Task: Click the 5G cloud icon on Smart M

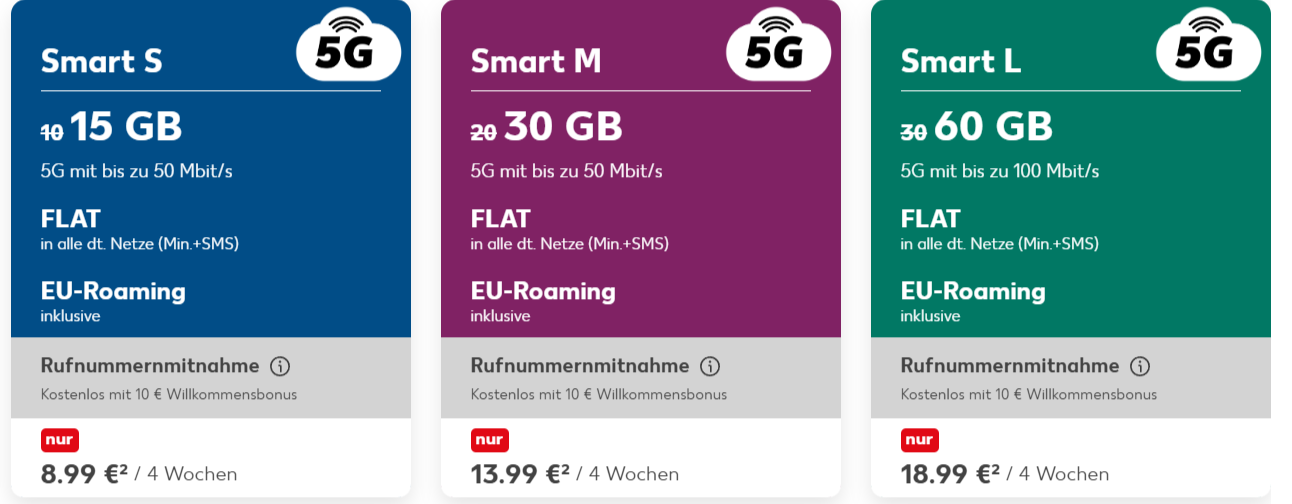Action: [x=778, y=46]
